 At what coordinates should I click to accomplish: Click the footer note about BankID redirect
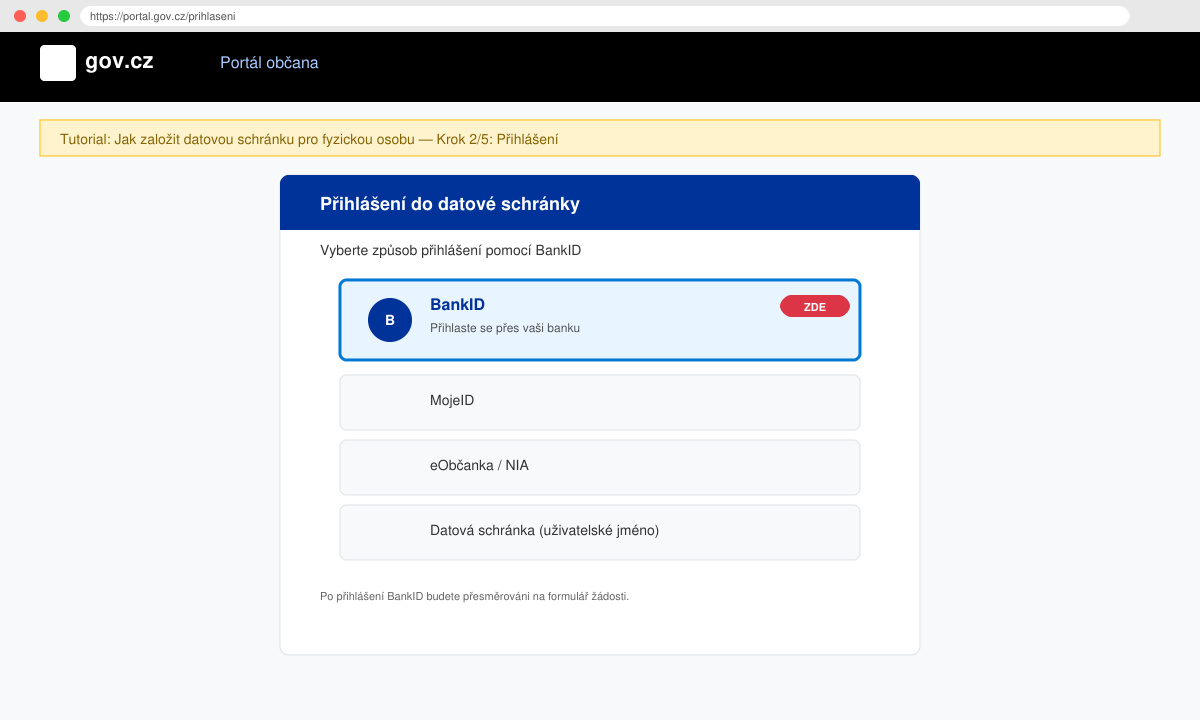(474, 596)
